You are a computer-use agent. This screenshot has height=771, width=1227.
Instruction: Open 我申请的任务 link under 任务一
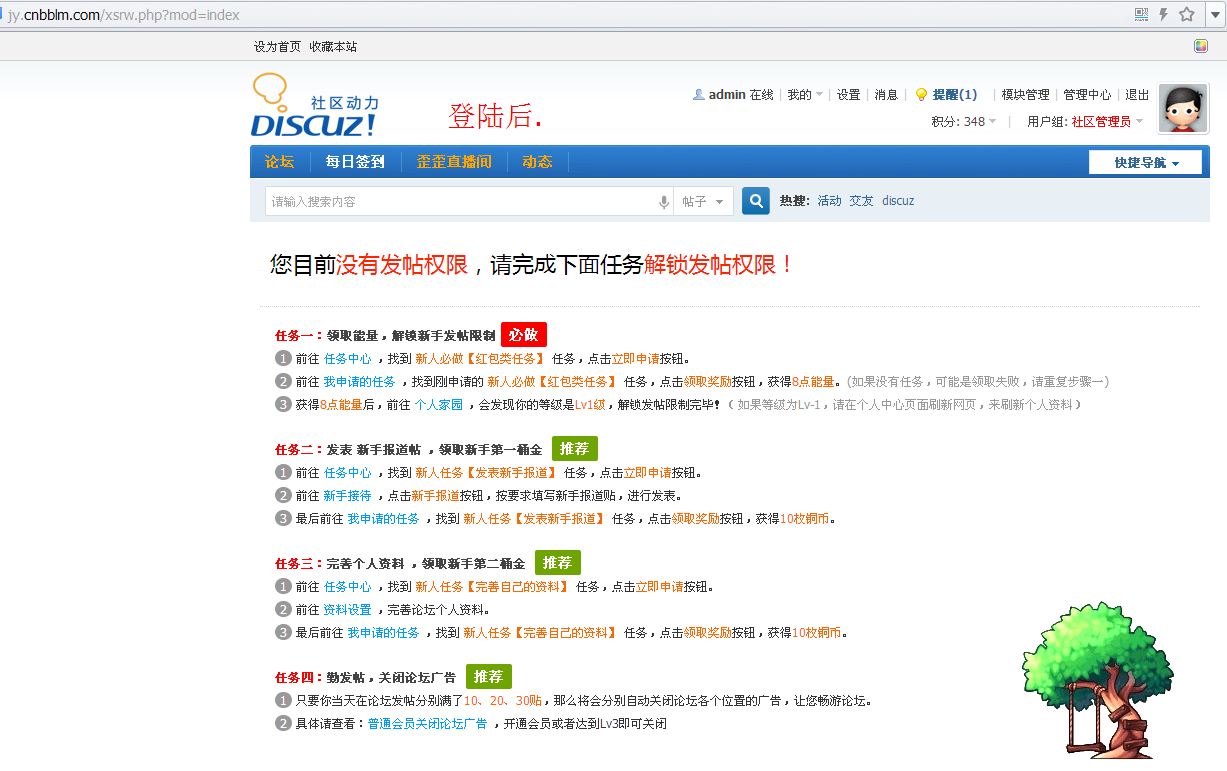click(x=359, y=382)
